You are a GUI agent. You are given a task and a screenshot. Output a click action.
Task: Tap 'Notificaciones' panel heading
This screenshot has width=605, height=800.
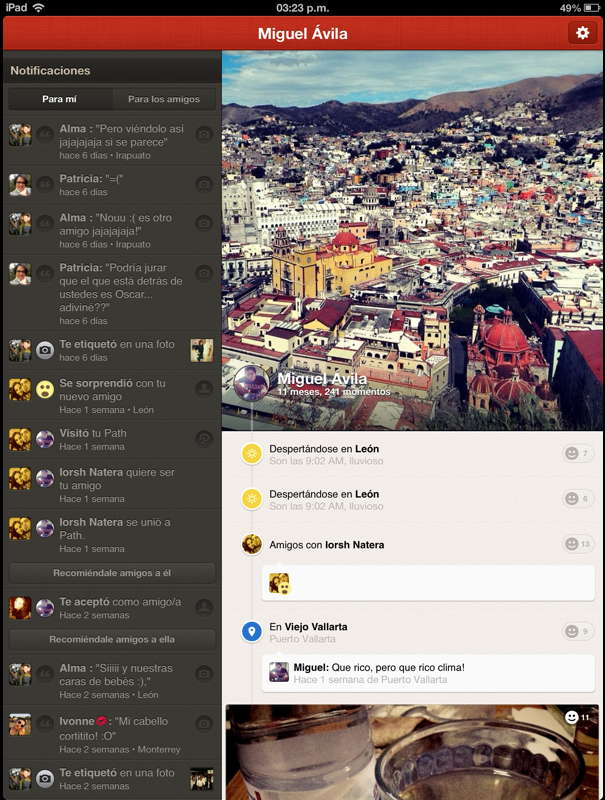[50, 70]
